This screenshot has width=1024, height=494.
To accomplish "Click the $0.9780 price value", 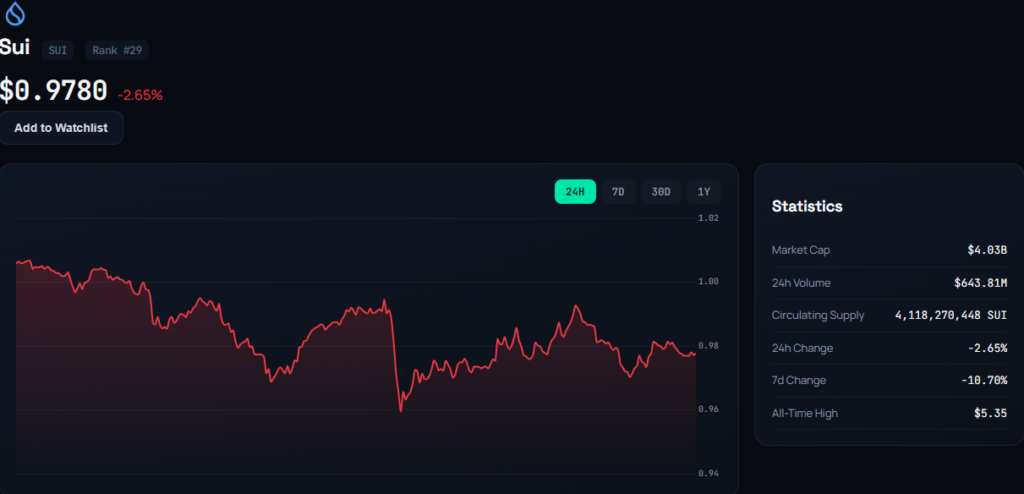I will pyautogui.click(x=54, y=91).
